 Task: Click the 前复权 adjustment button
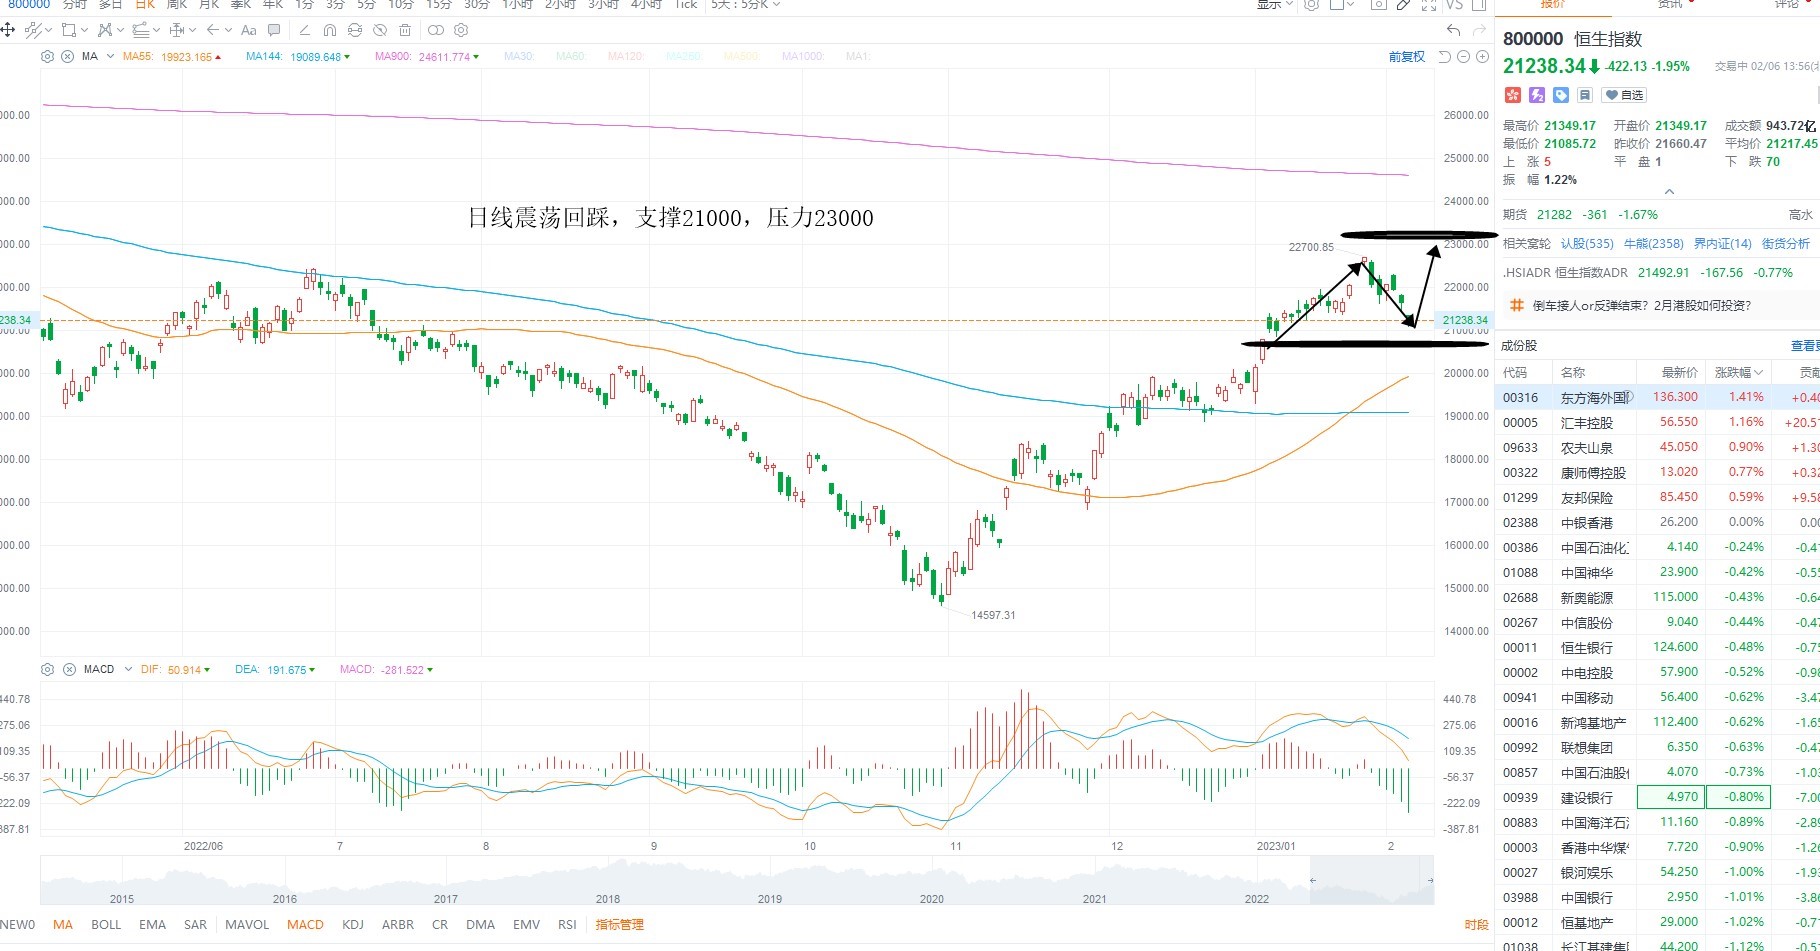pos(1407,57)
